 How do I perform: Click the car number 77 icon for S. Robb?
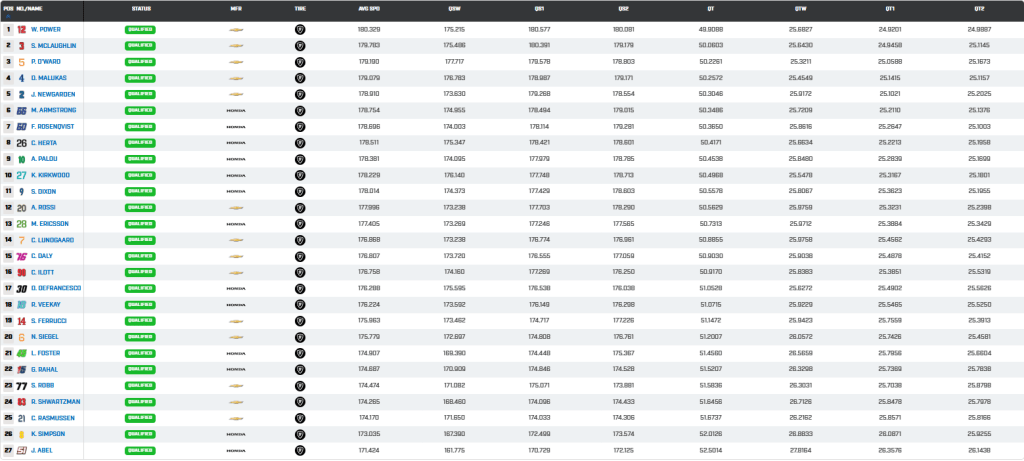click(x=22, y=386)
